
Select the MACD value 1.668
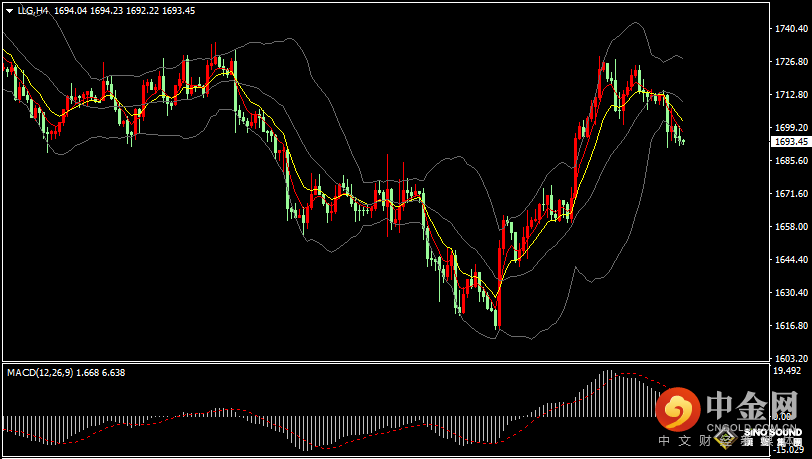click(x=88, y=372)
